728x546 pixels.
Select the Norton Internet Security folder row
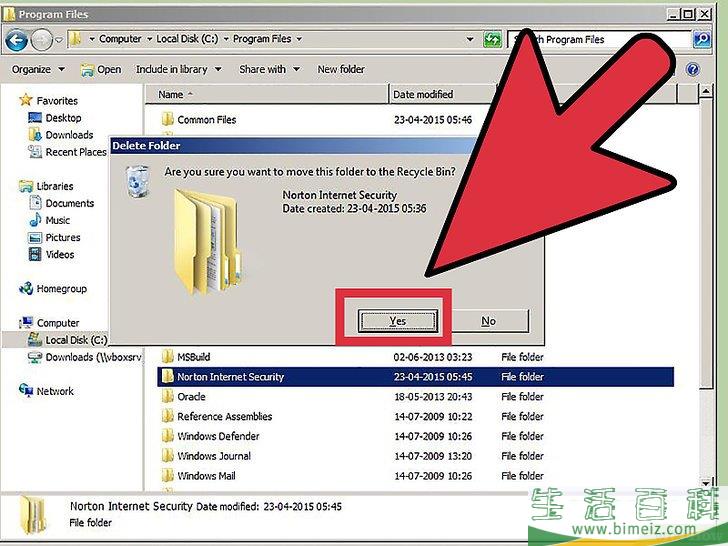pyautogui.click(x=416, y=377)
